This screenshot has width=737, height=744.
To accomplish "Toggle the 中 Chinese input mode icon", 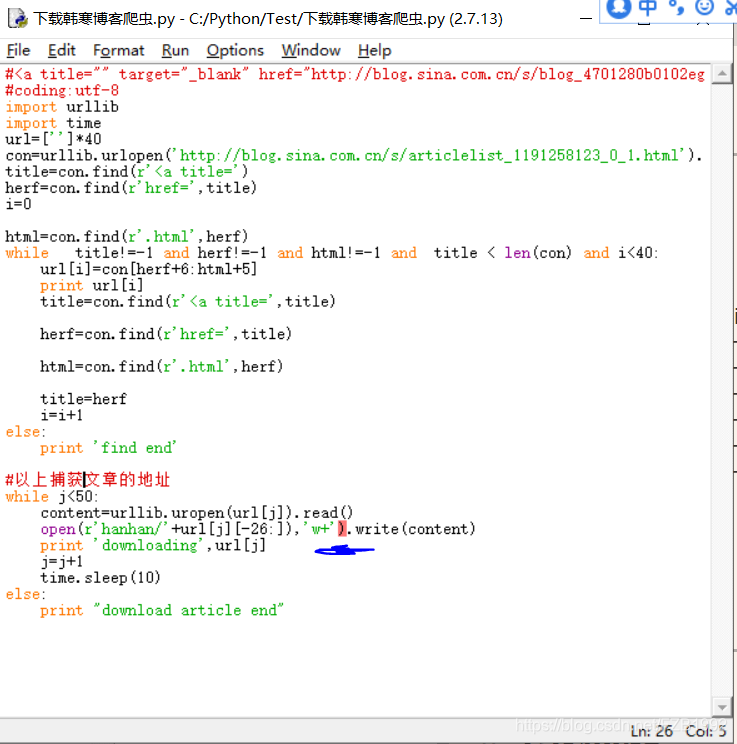I will [x=648, y=7].
